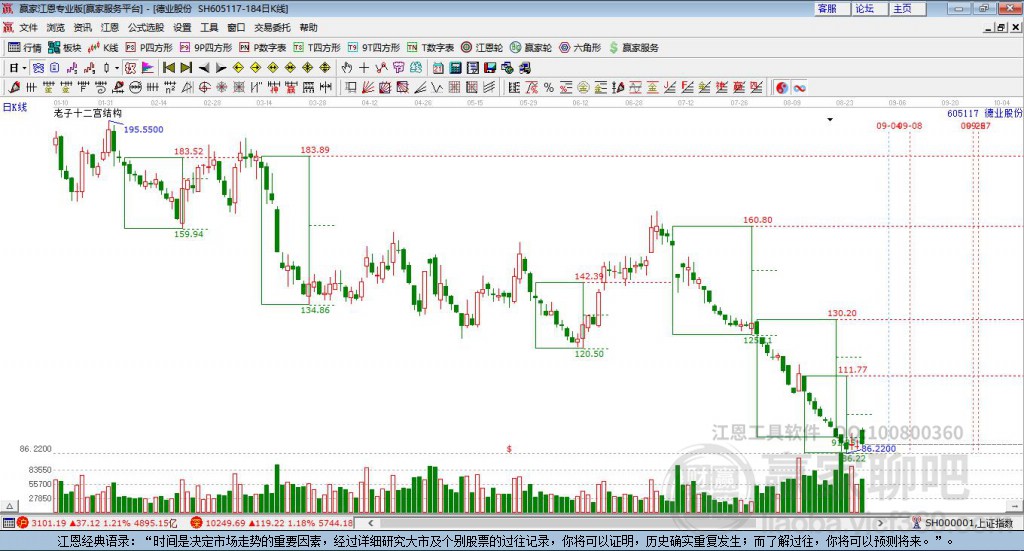This screenshot has height=551, width=1024.
Task: Step chart right with the black right arrow
Action: tap(221, 68)
